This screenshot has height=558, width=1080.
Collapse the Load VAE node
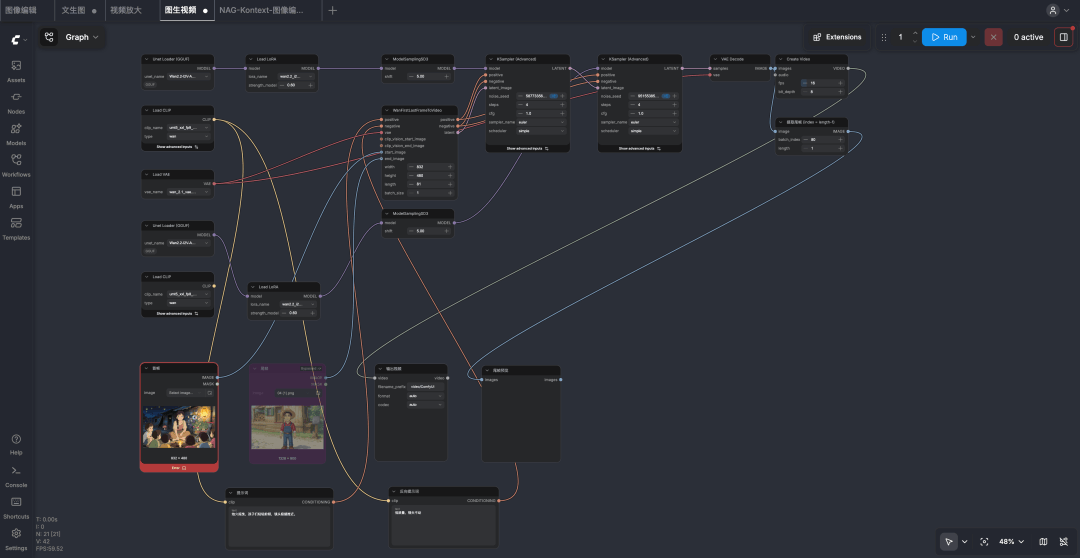pos(147,175)
